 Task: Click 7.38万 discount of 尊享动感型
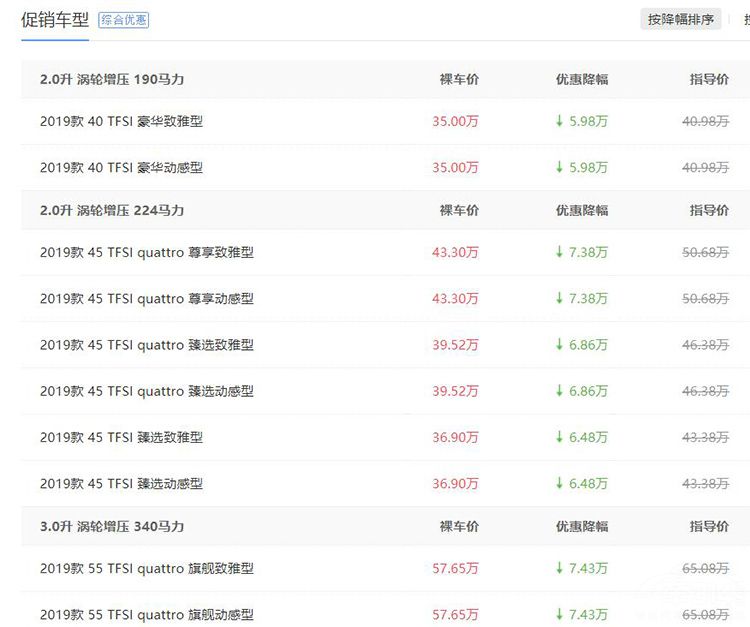(x=582, y=299)
